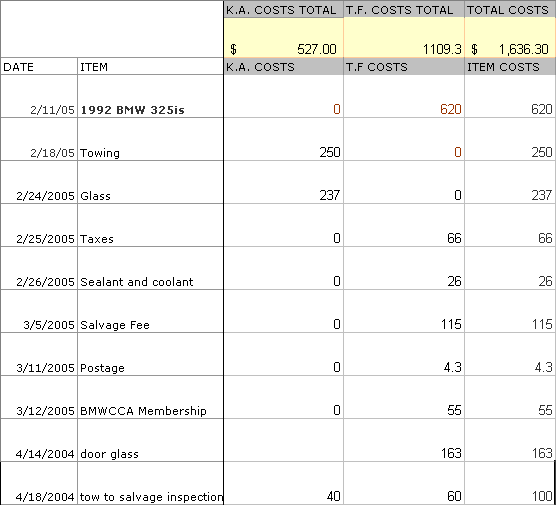
Task: Select the Towing item cell
Action: [150, 139]
